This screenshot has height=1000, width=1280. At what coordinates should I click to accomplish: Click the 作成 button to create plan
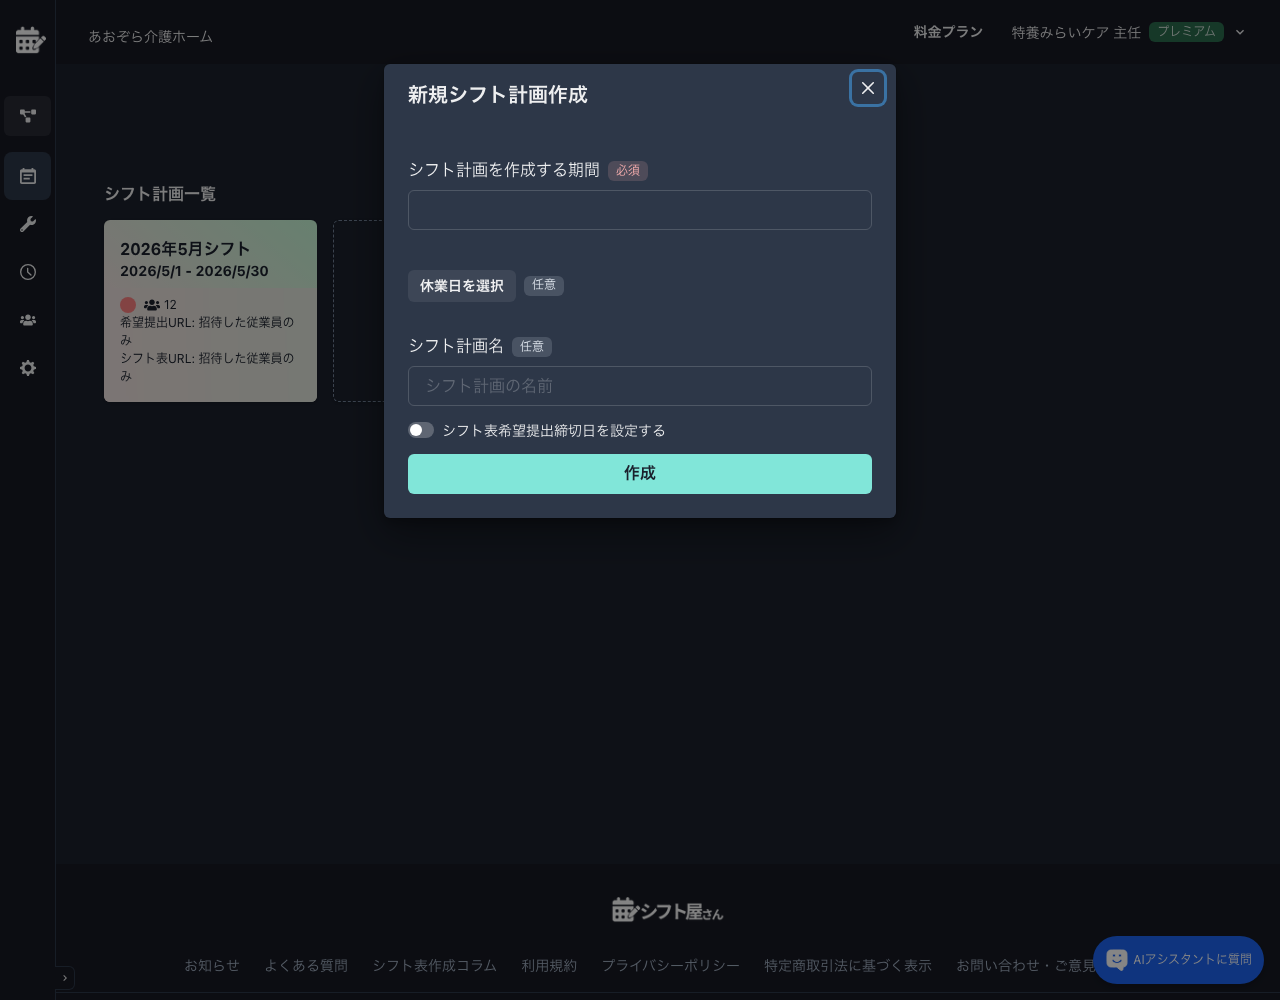tap(639, 473)
